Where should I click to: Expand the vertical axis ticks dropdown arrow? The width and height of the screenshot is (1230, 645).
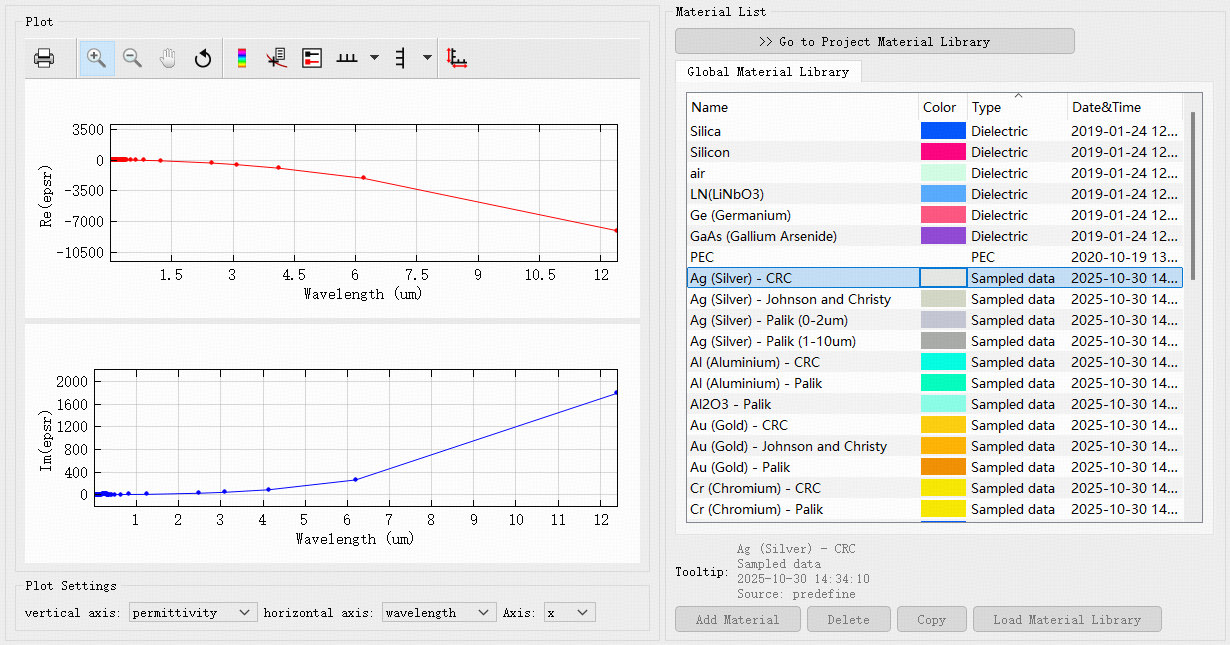pos(427,58)
